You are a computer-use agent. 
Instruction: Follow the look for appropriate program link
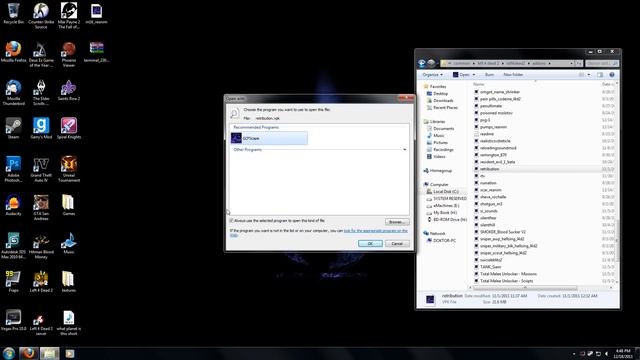(x=376, y=231)
